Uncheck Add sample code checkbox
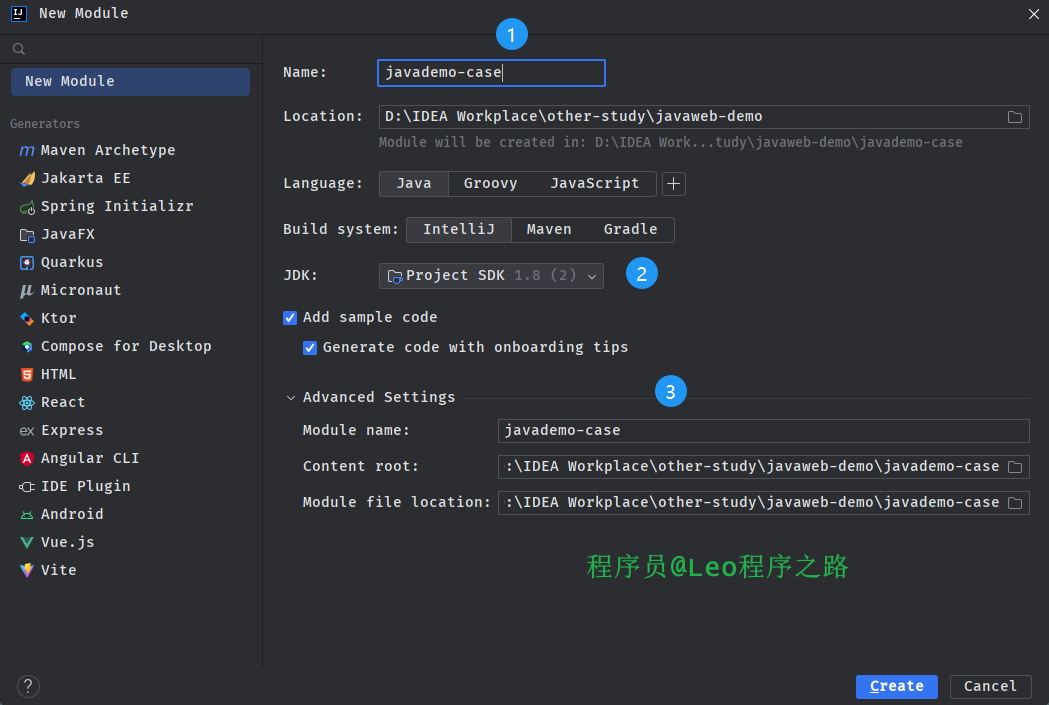 point(290,318)
